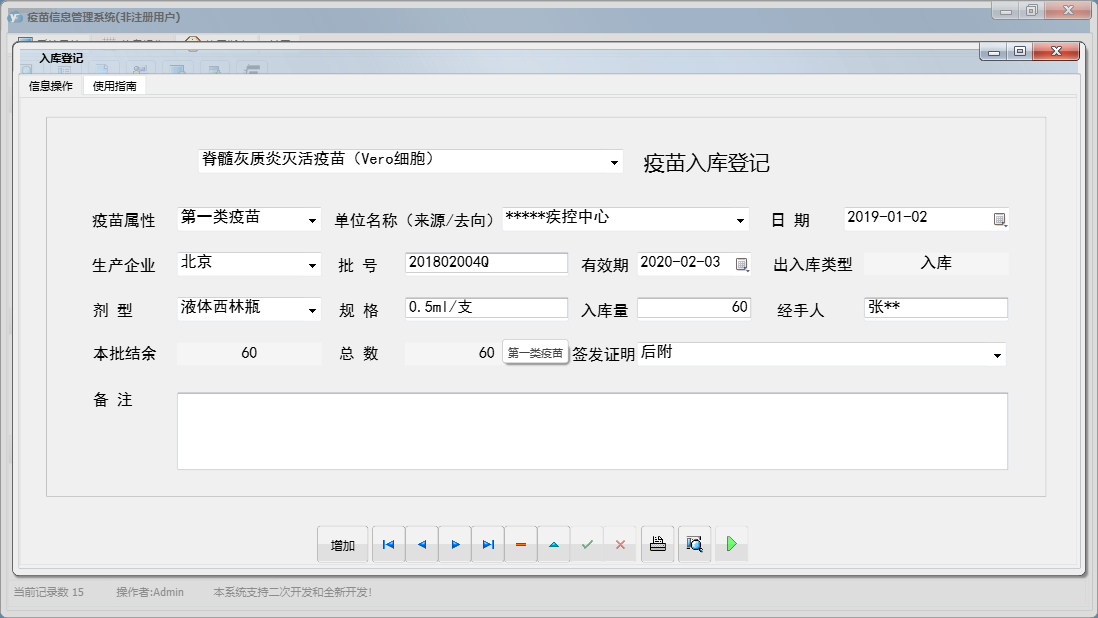Viewport: 1098px width, 618px height.
Task: Open the print preview tool
Action: (694, 544)
